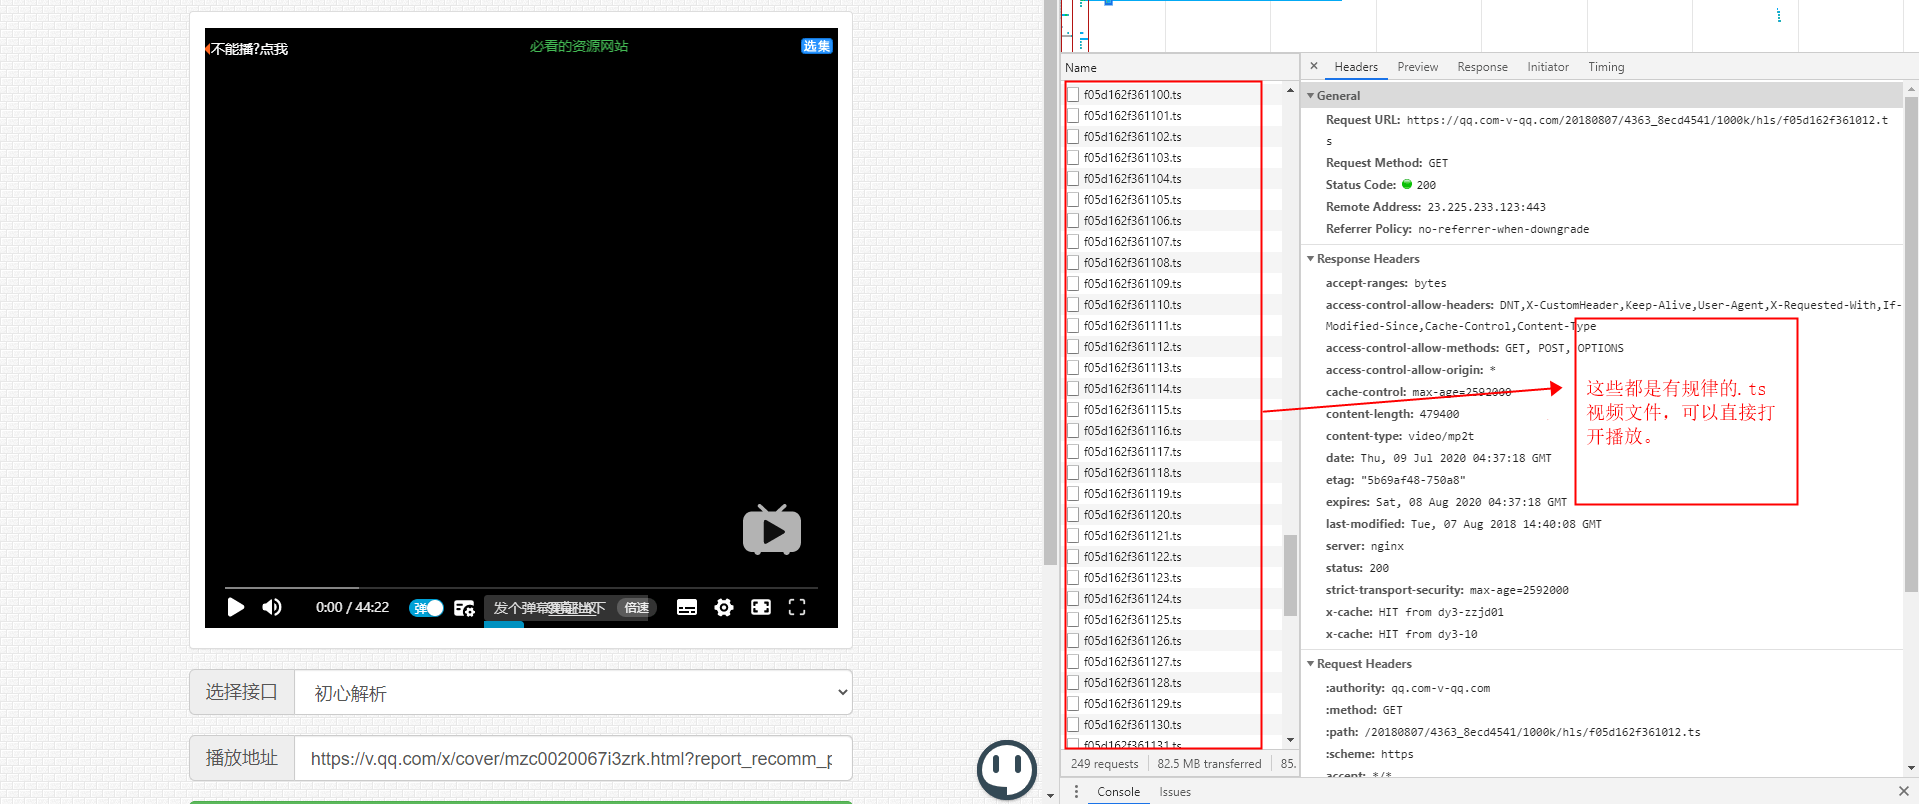Click the large TV play icon
This screenshot has height=804, width=1919.
tap(771, 530)
